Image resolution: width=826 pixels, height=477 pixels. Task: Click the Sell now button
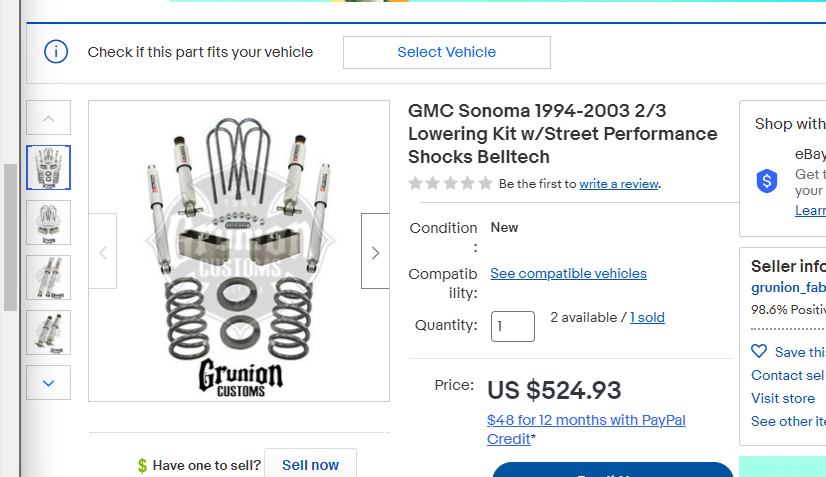click(310, 465)
